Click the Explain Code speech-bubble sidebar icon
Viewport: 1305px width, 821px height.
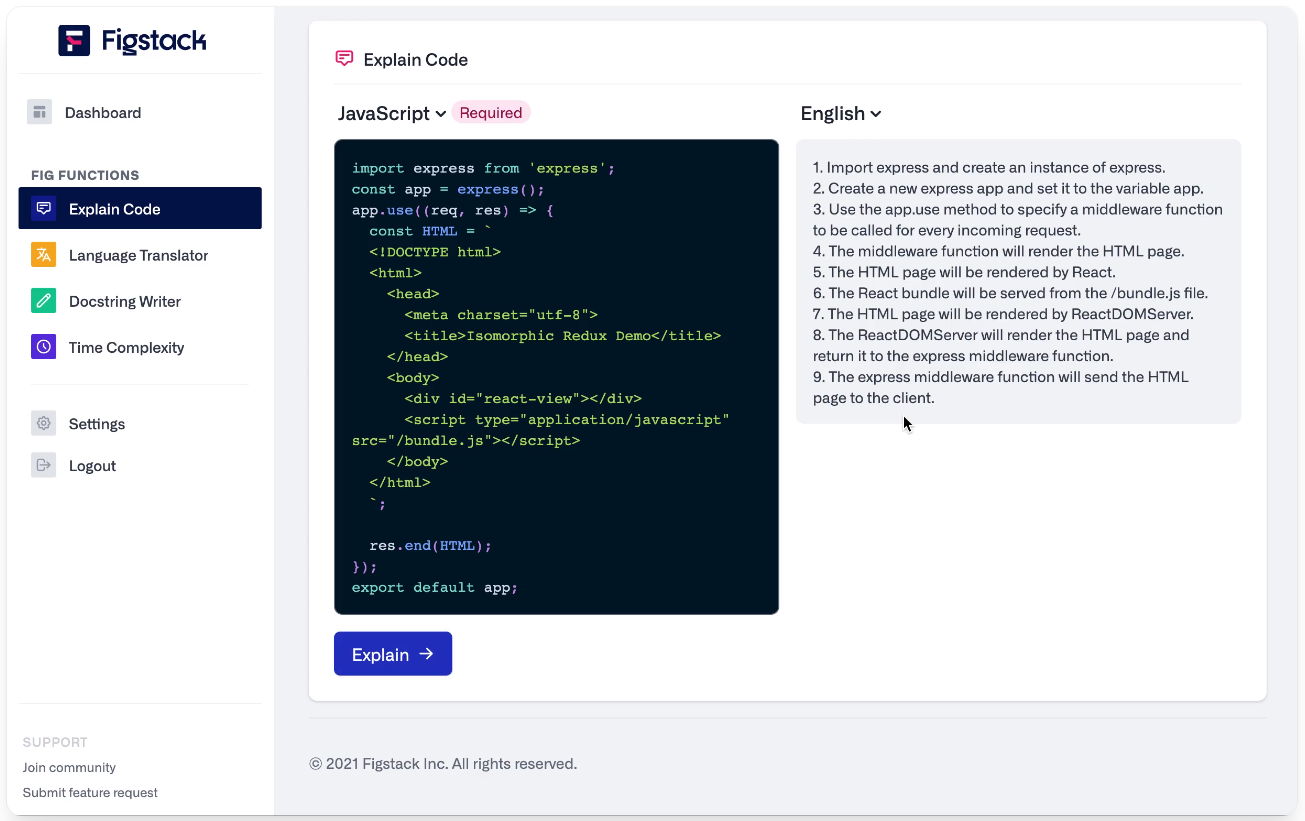[43, 209]
